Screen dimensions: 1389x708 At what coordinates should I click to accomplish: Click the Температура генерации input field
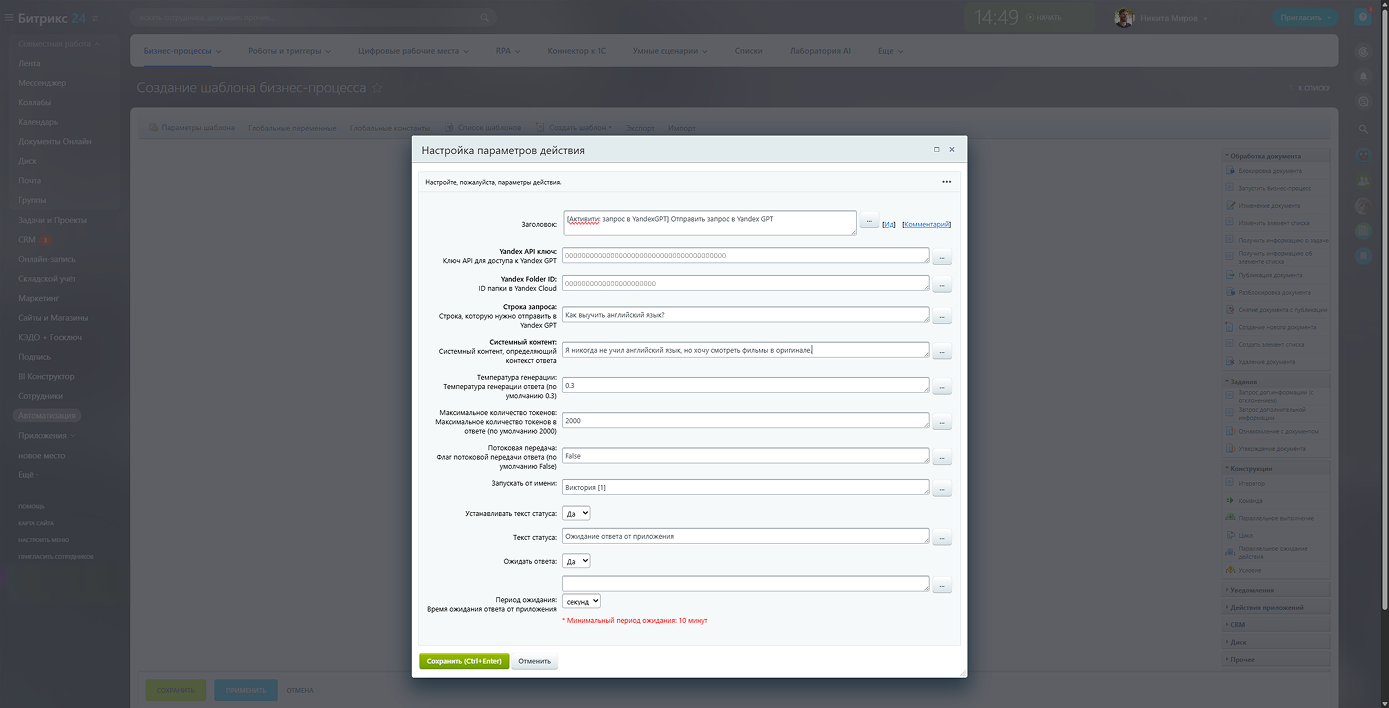[x=745, y=385]
